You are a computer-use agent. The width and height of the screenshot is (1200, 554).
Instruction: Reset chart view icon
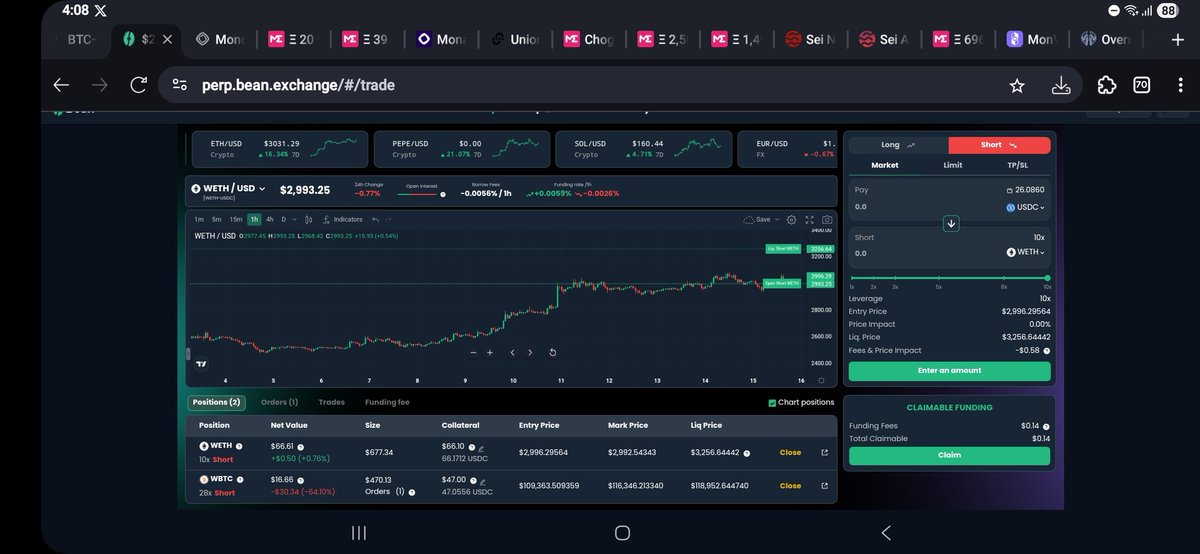[553, 352]
